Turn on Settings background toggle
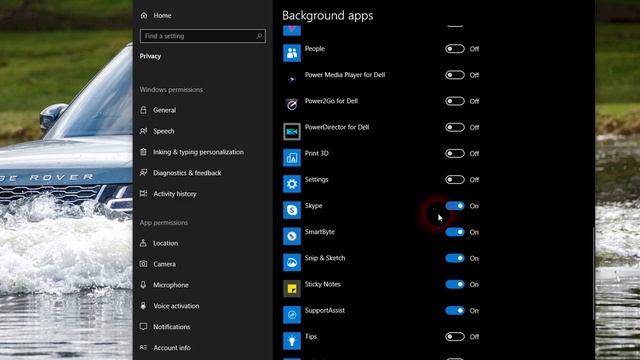Image resolution: width=640 pixels, height=360 pixels. coord(455,180)
